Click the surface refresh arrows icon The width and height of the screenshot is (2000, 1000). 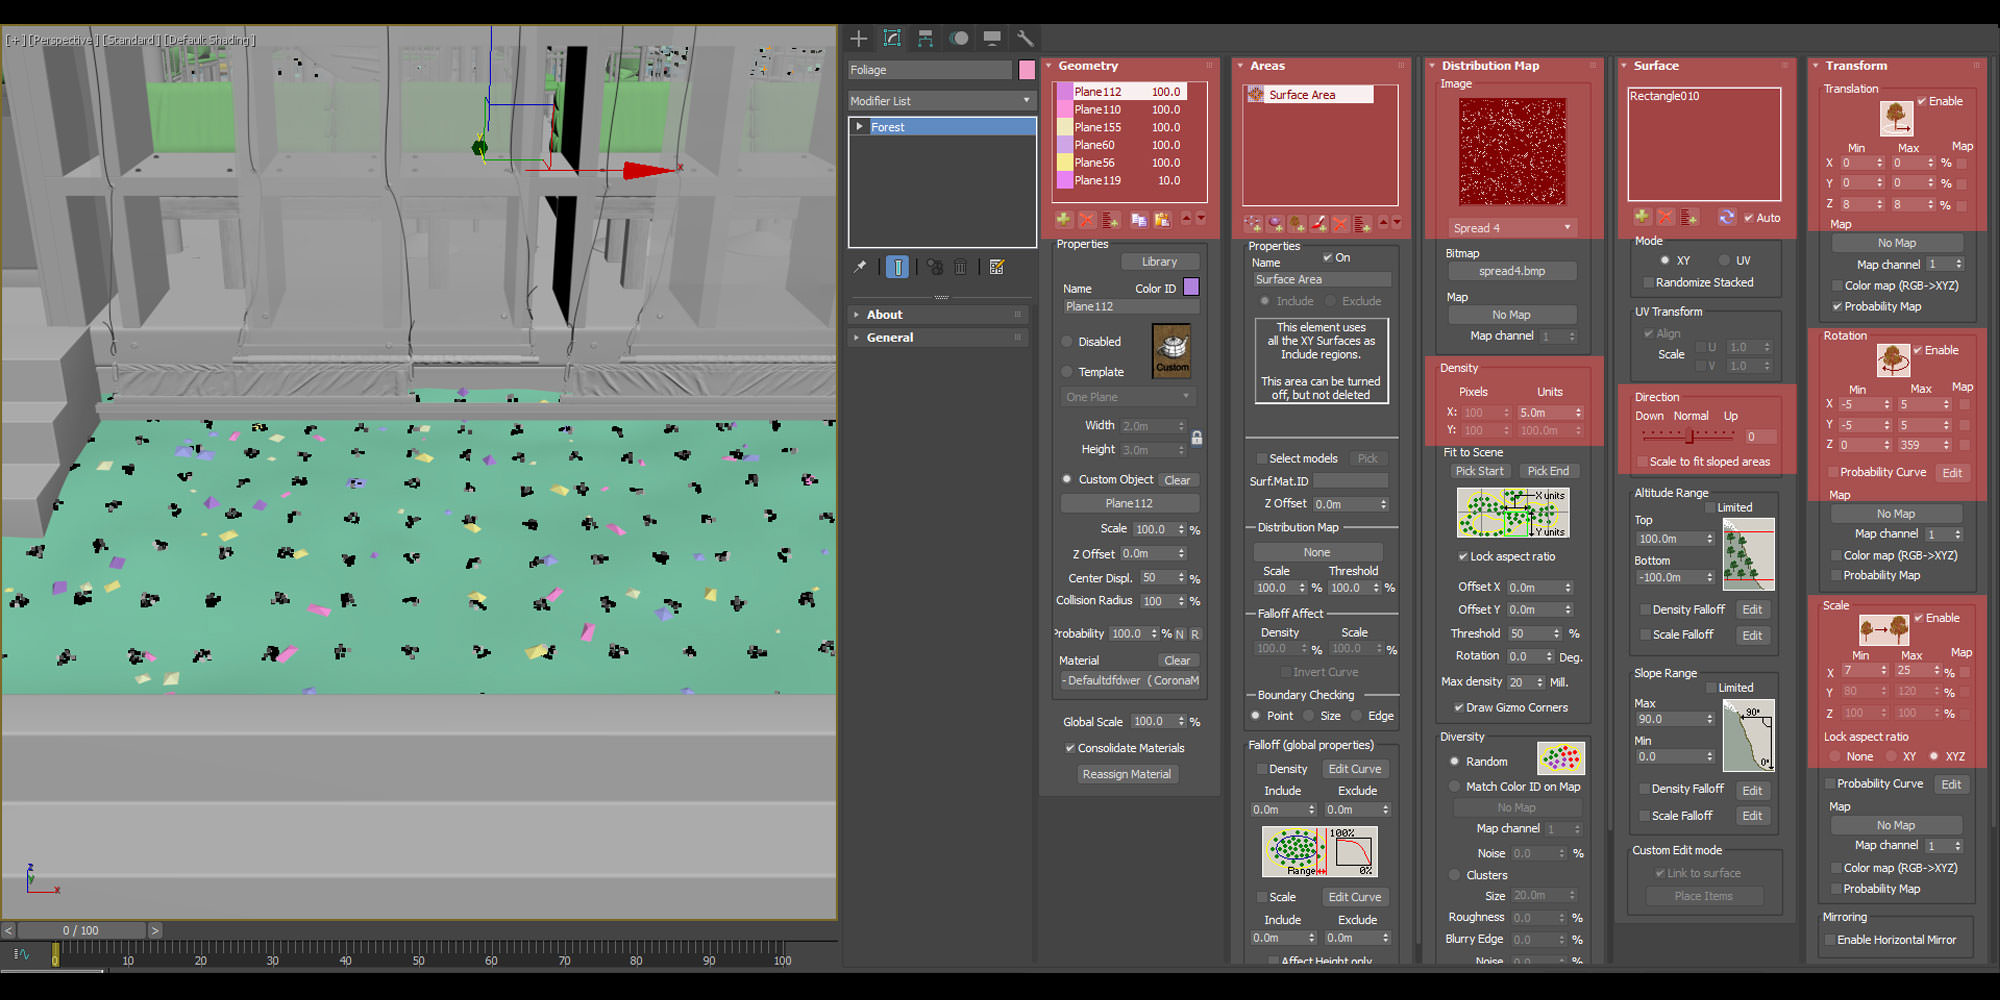coord(1726,217)
